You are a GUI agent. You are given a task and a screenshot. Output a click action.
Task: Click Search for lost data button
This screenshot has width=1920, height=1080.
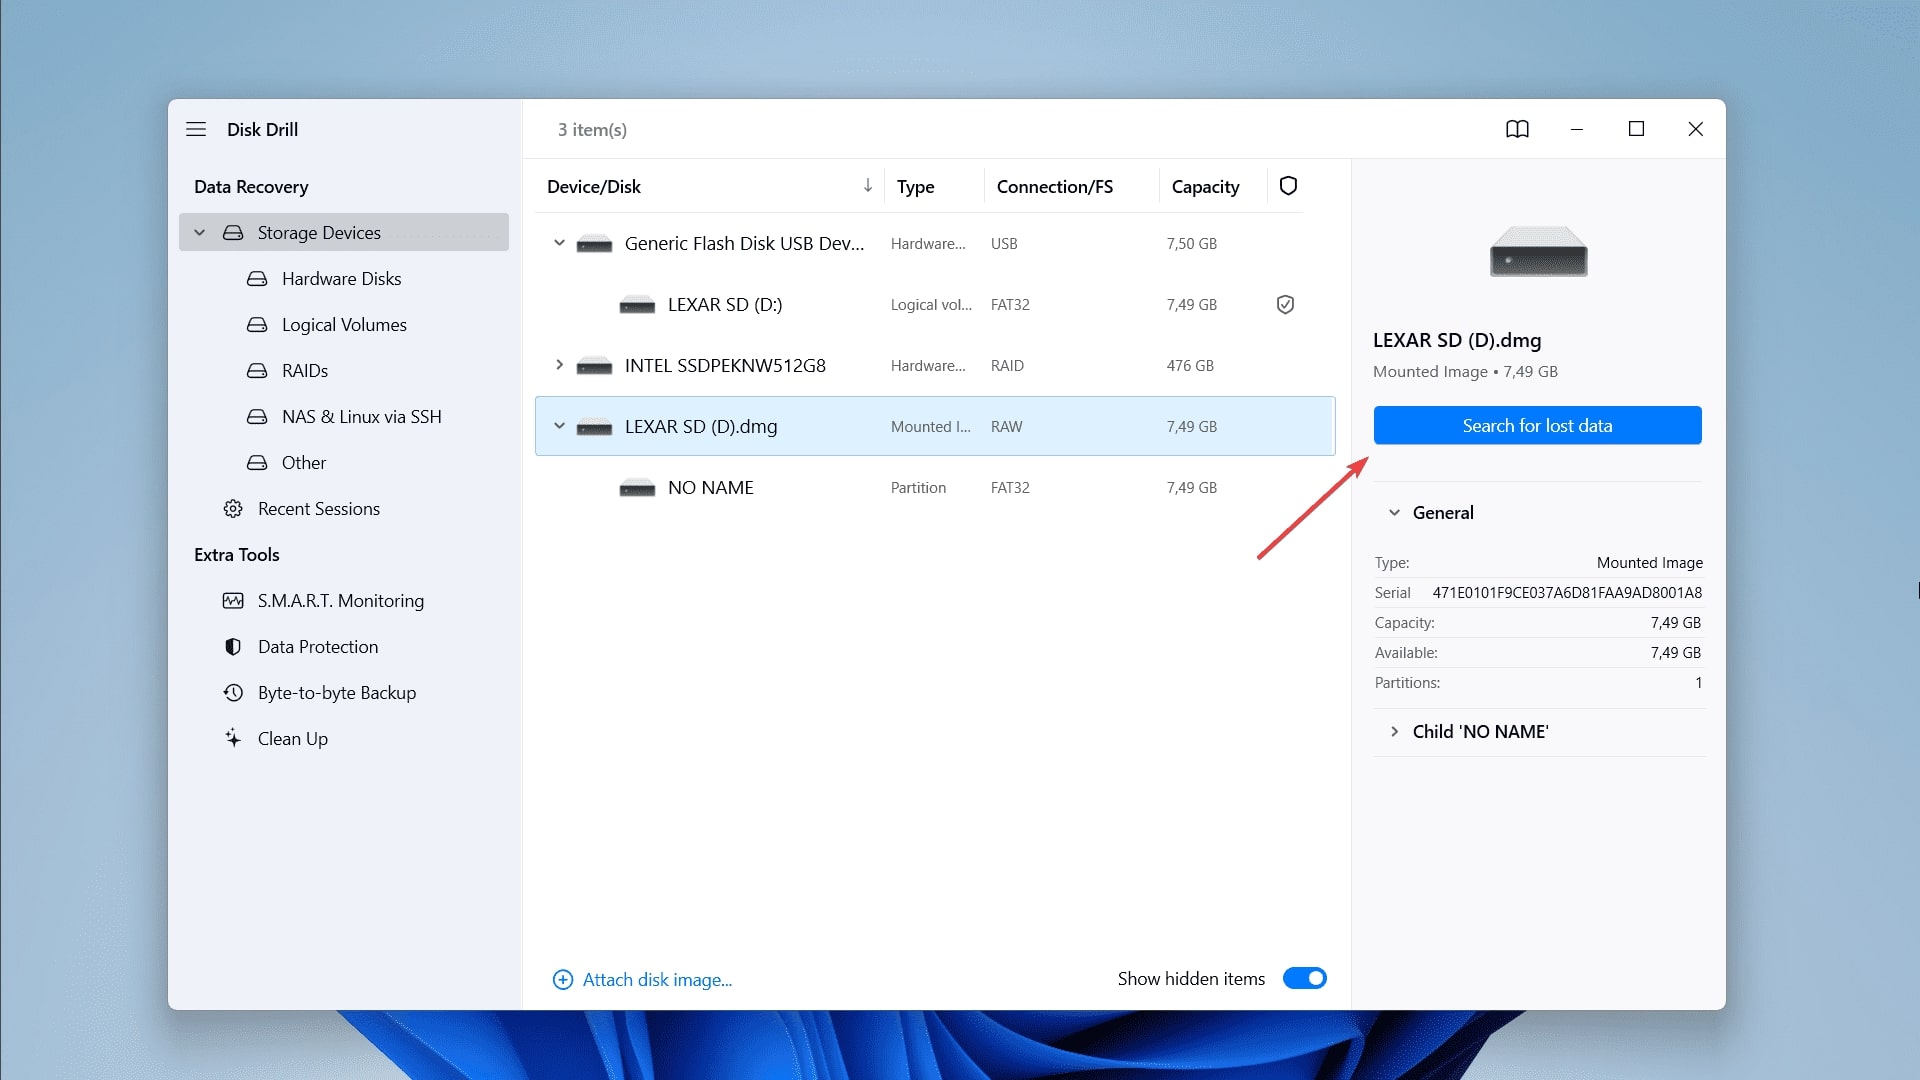coord(1538,425)
